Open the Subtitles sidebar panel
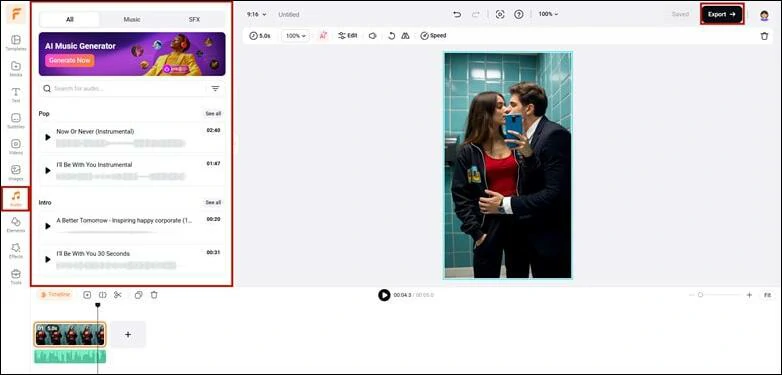Image resolution: width=782 pixels, height=375 pixels. click(x=16, y=121)
